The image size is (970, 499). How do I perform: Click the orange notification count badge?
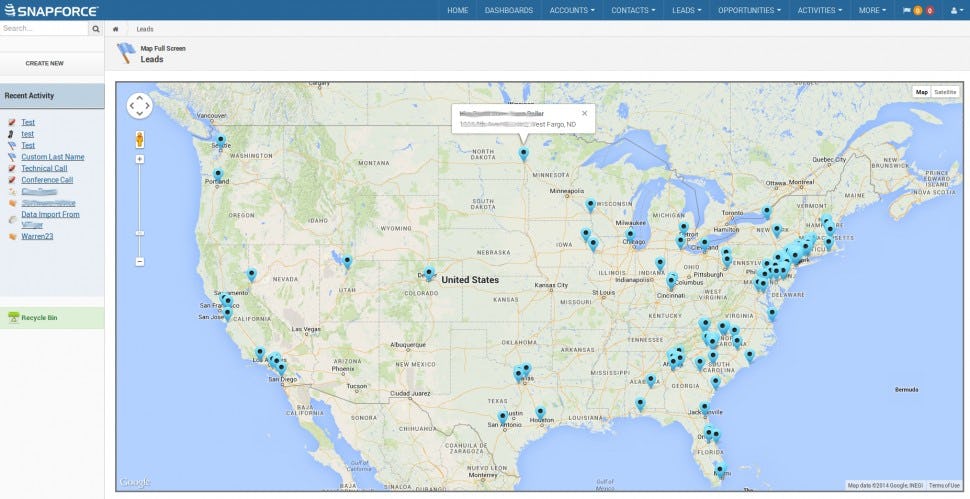[x=917, y=11]
